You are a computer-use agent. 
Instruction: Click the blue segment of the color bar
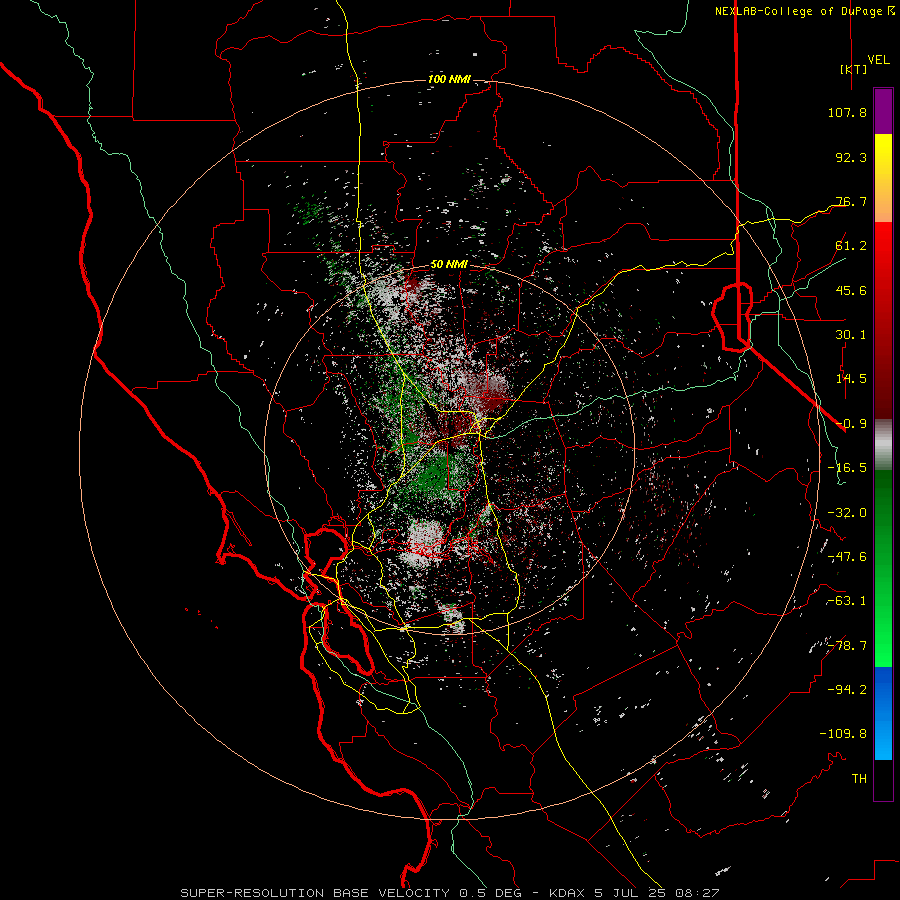point(883,713)
